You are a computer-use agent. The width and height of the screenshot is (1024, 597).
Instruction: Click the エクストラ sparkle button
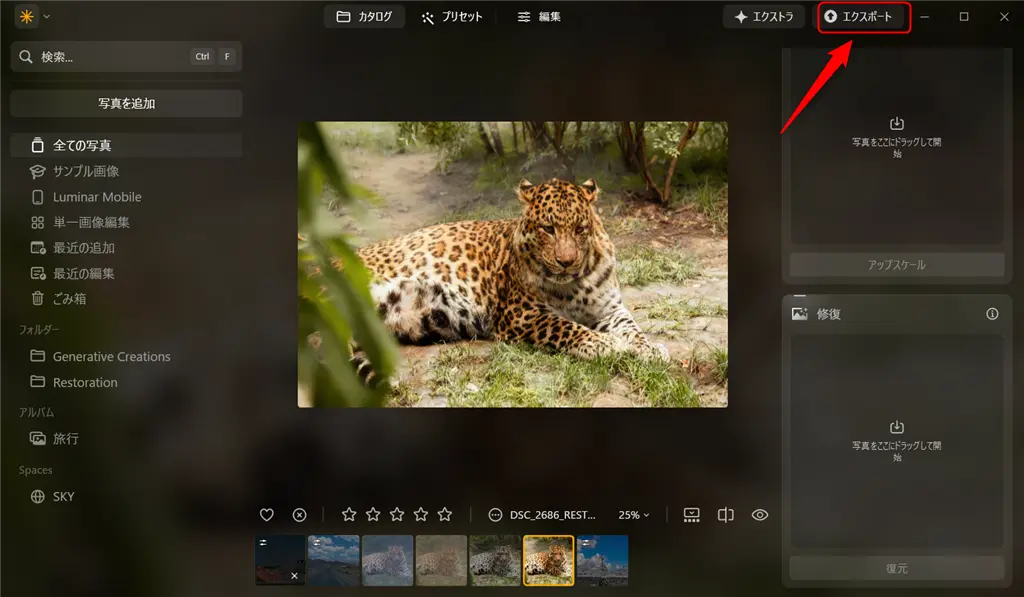764,17
